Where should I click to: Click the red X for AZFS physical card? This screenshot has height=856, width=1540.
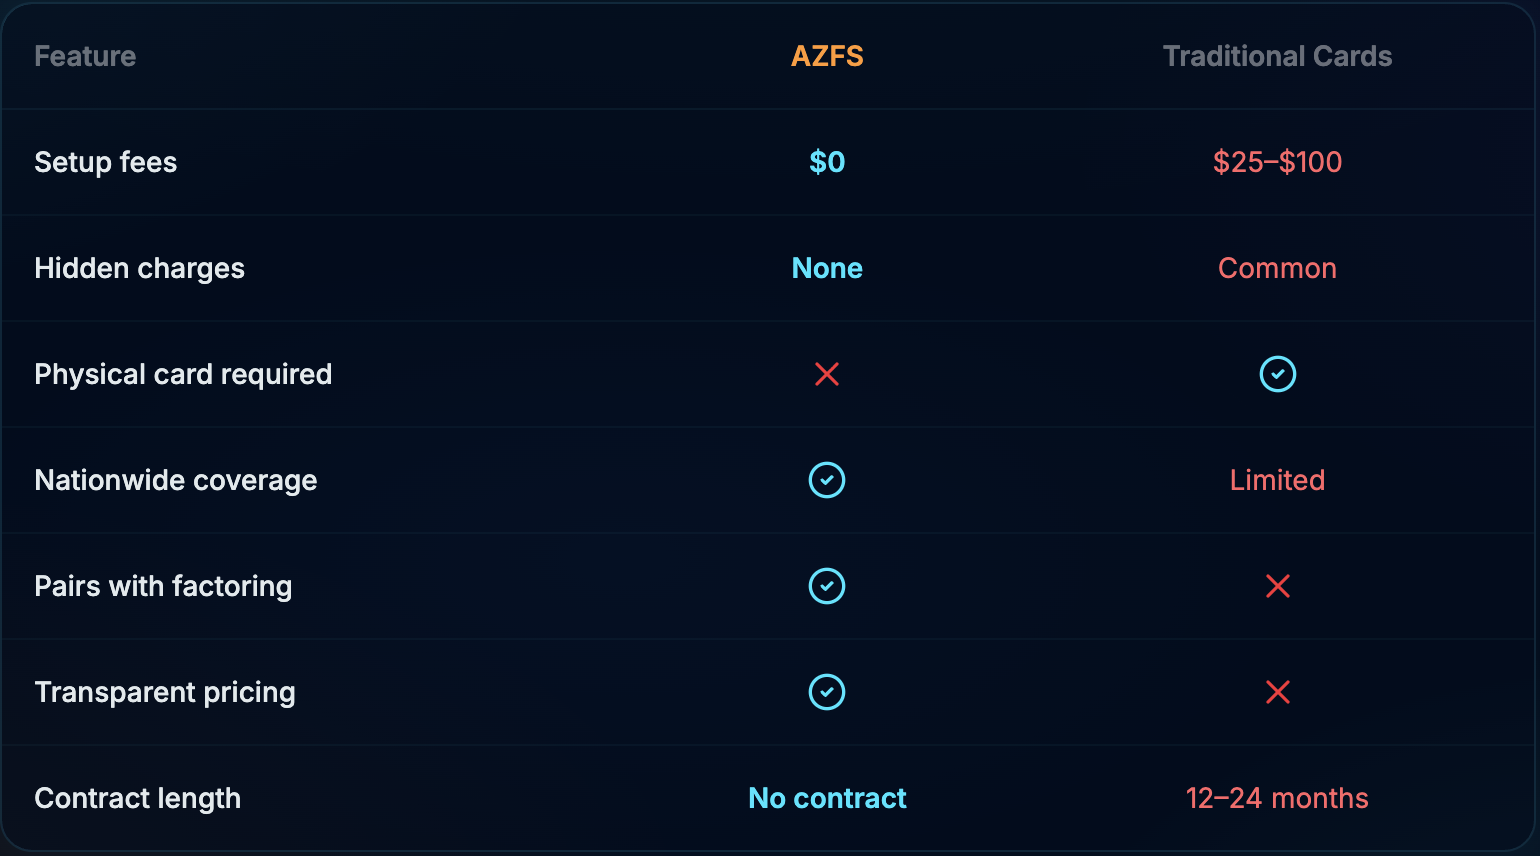pos(827,374)
